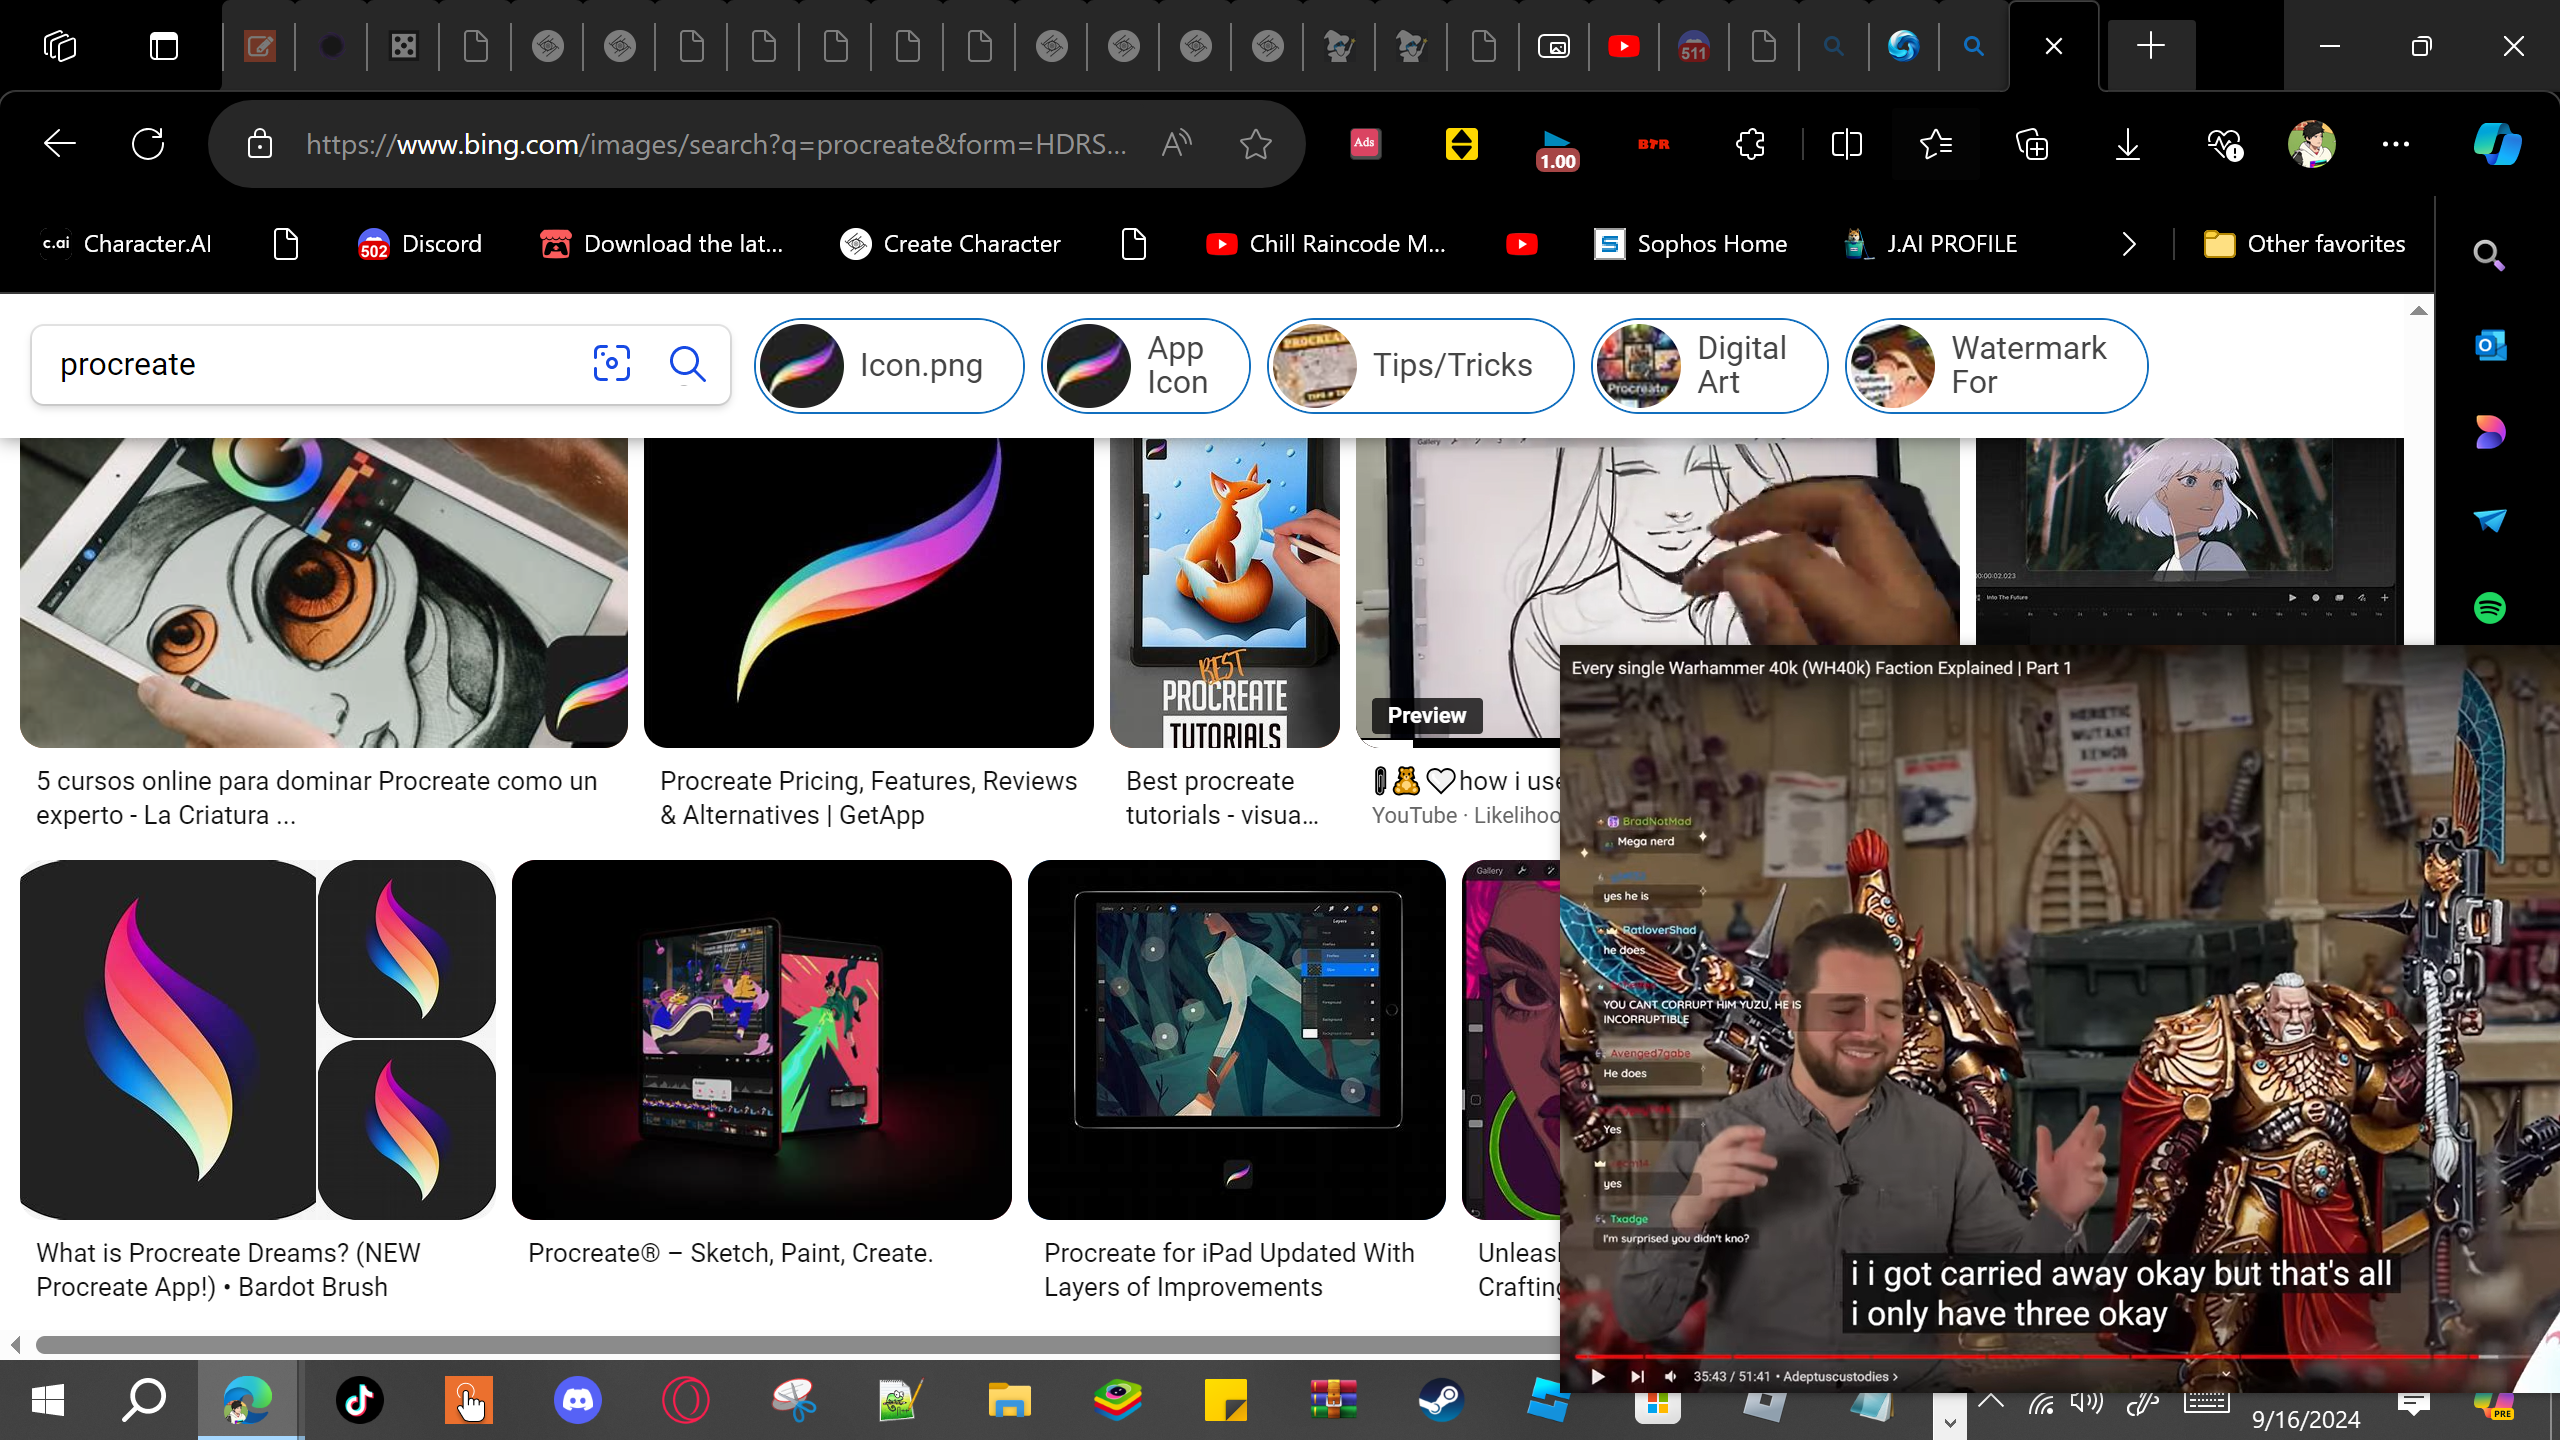Open the Settings and more menu
This screenshot has width=2560, height=1440.
[x=2396, y=144]
